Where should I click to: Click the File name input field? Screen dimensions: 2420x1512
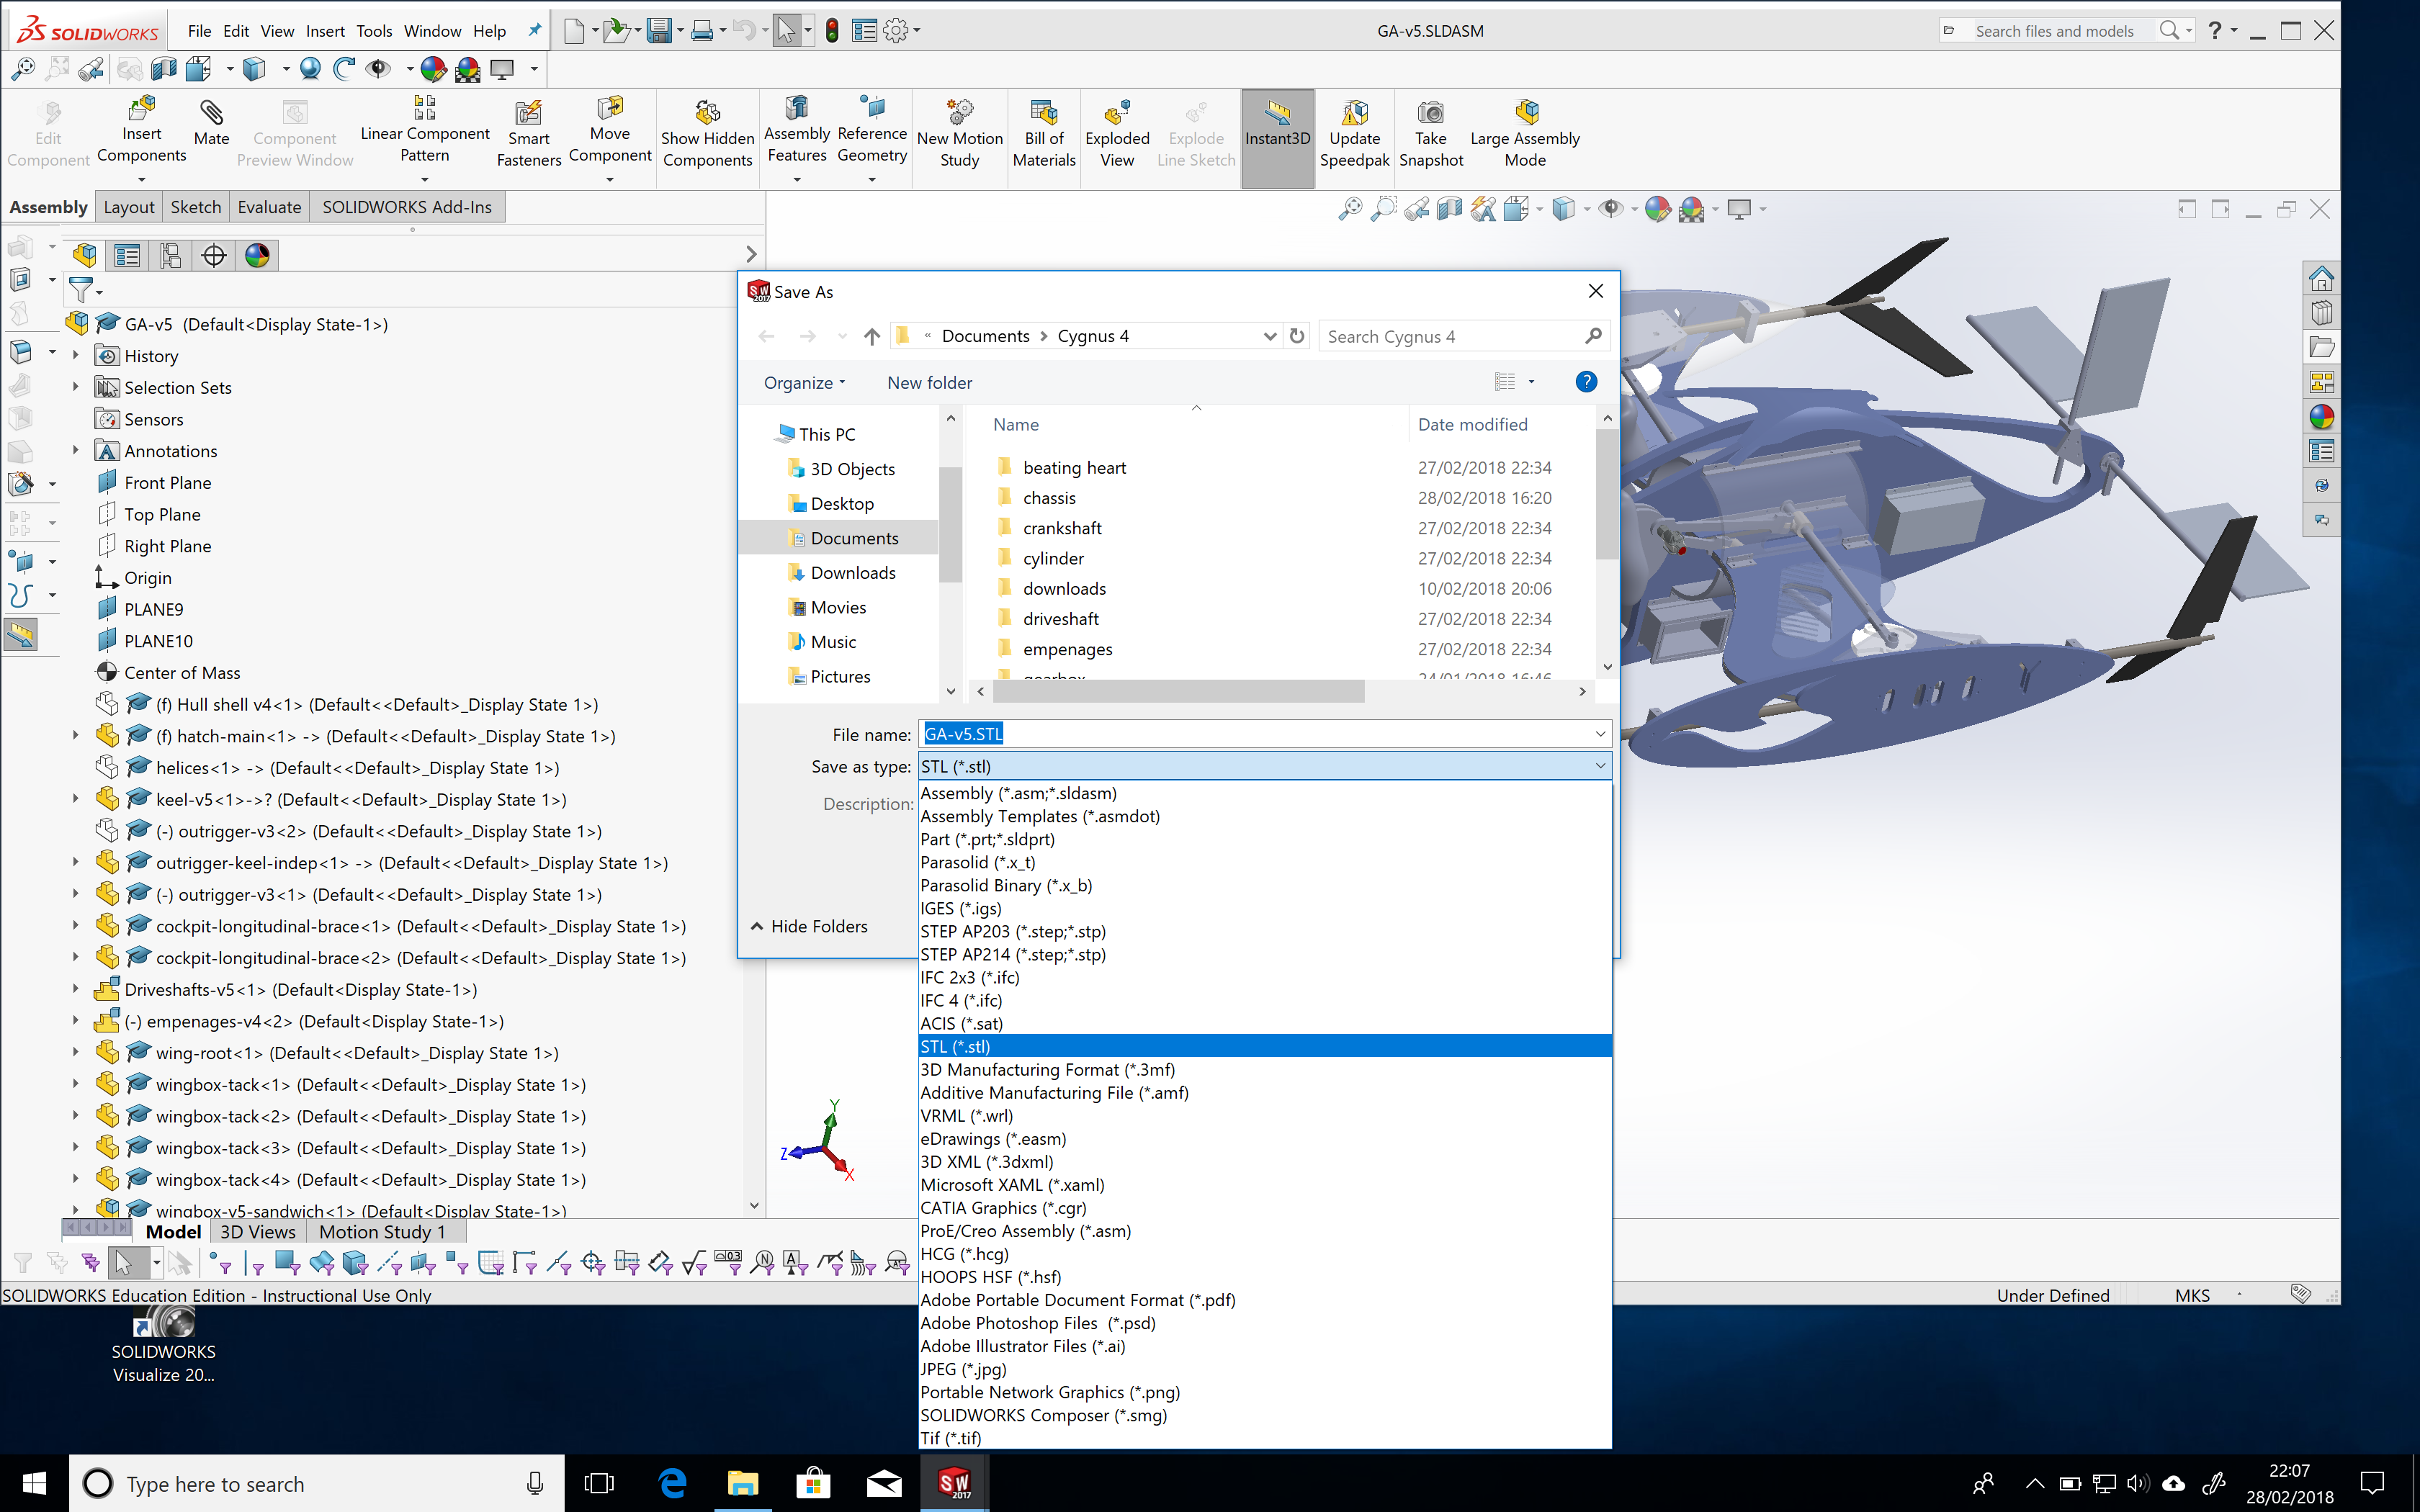point(1265,734)
